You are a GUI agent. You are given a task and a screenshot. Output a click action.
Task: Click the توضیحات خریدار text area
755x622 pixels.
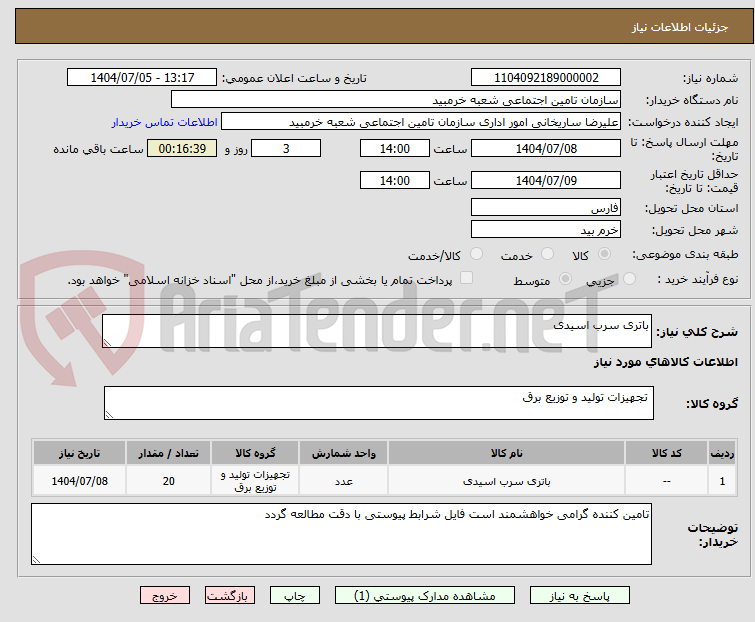point(341,534)
